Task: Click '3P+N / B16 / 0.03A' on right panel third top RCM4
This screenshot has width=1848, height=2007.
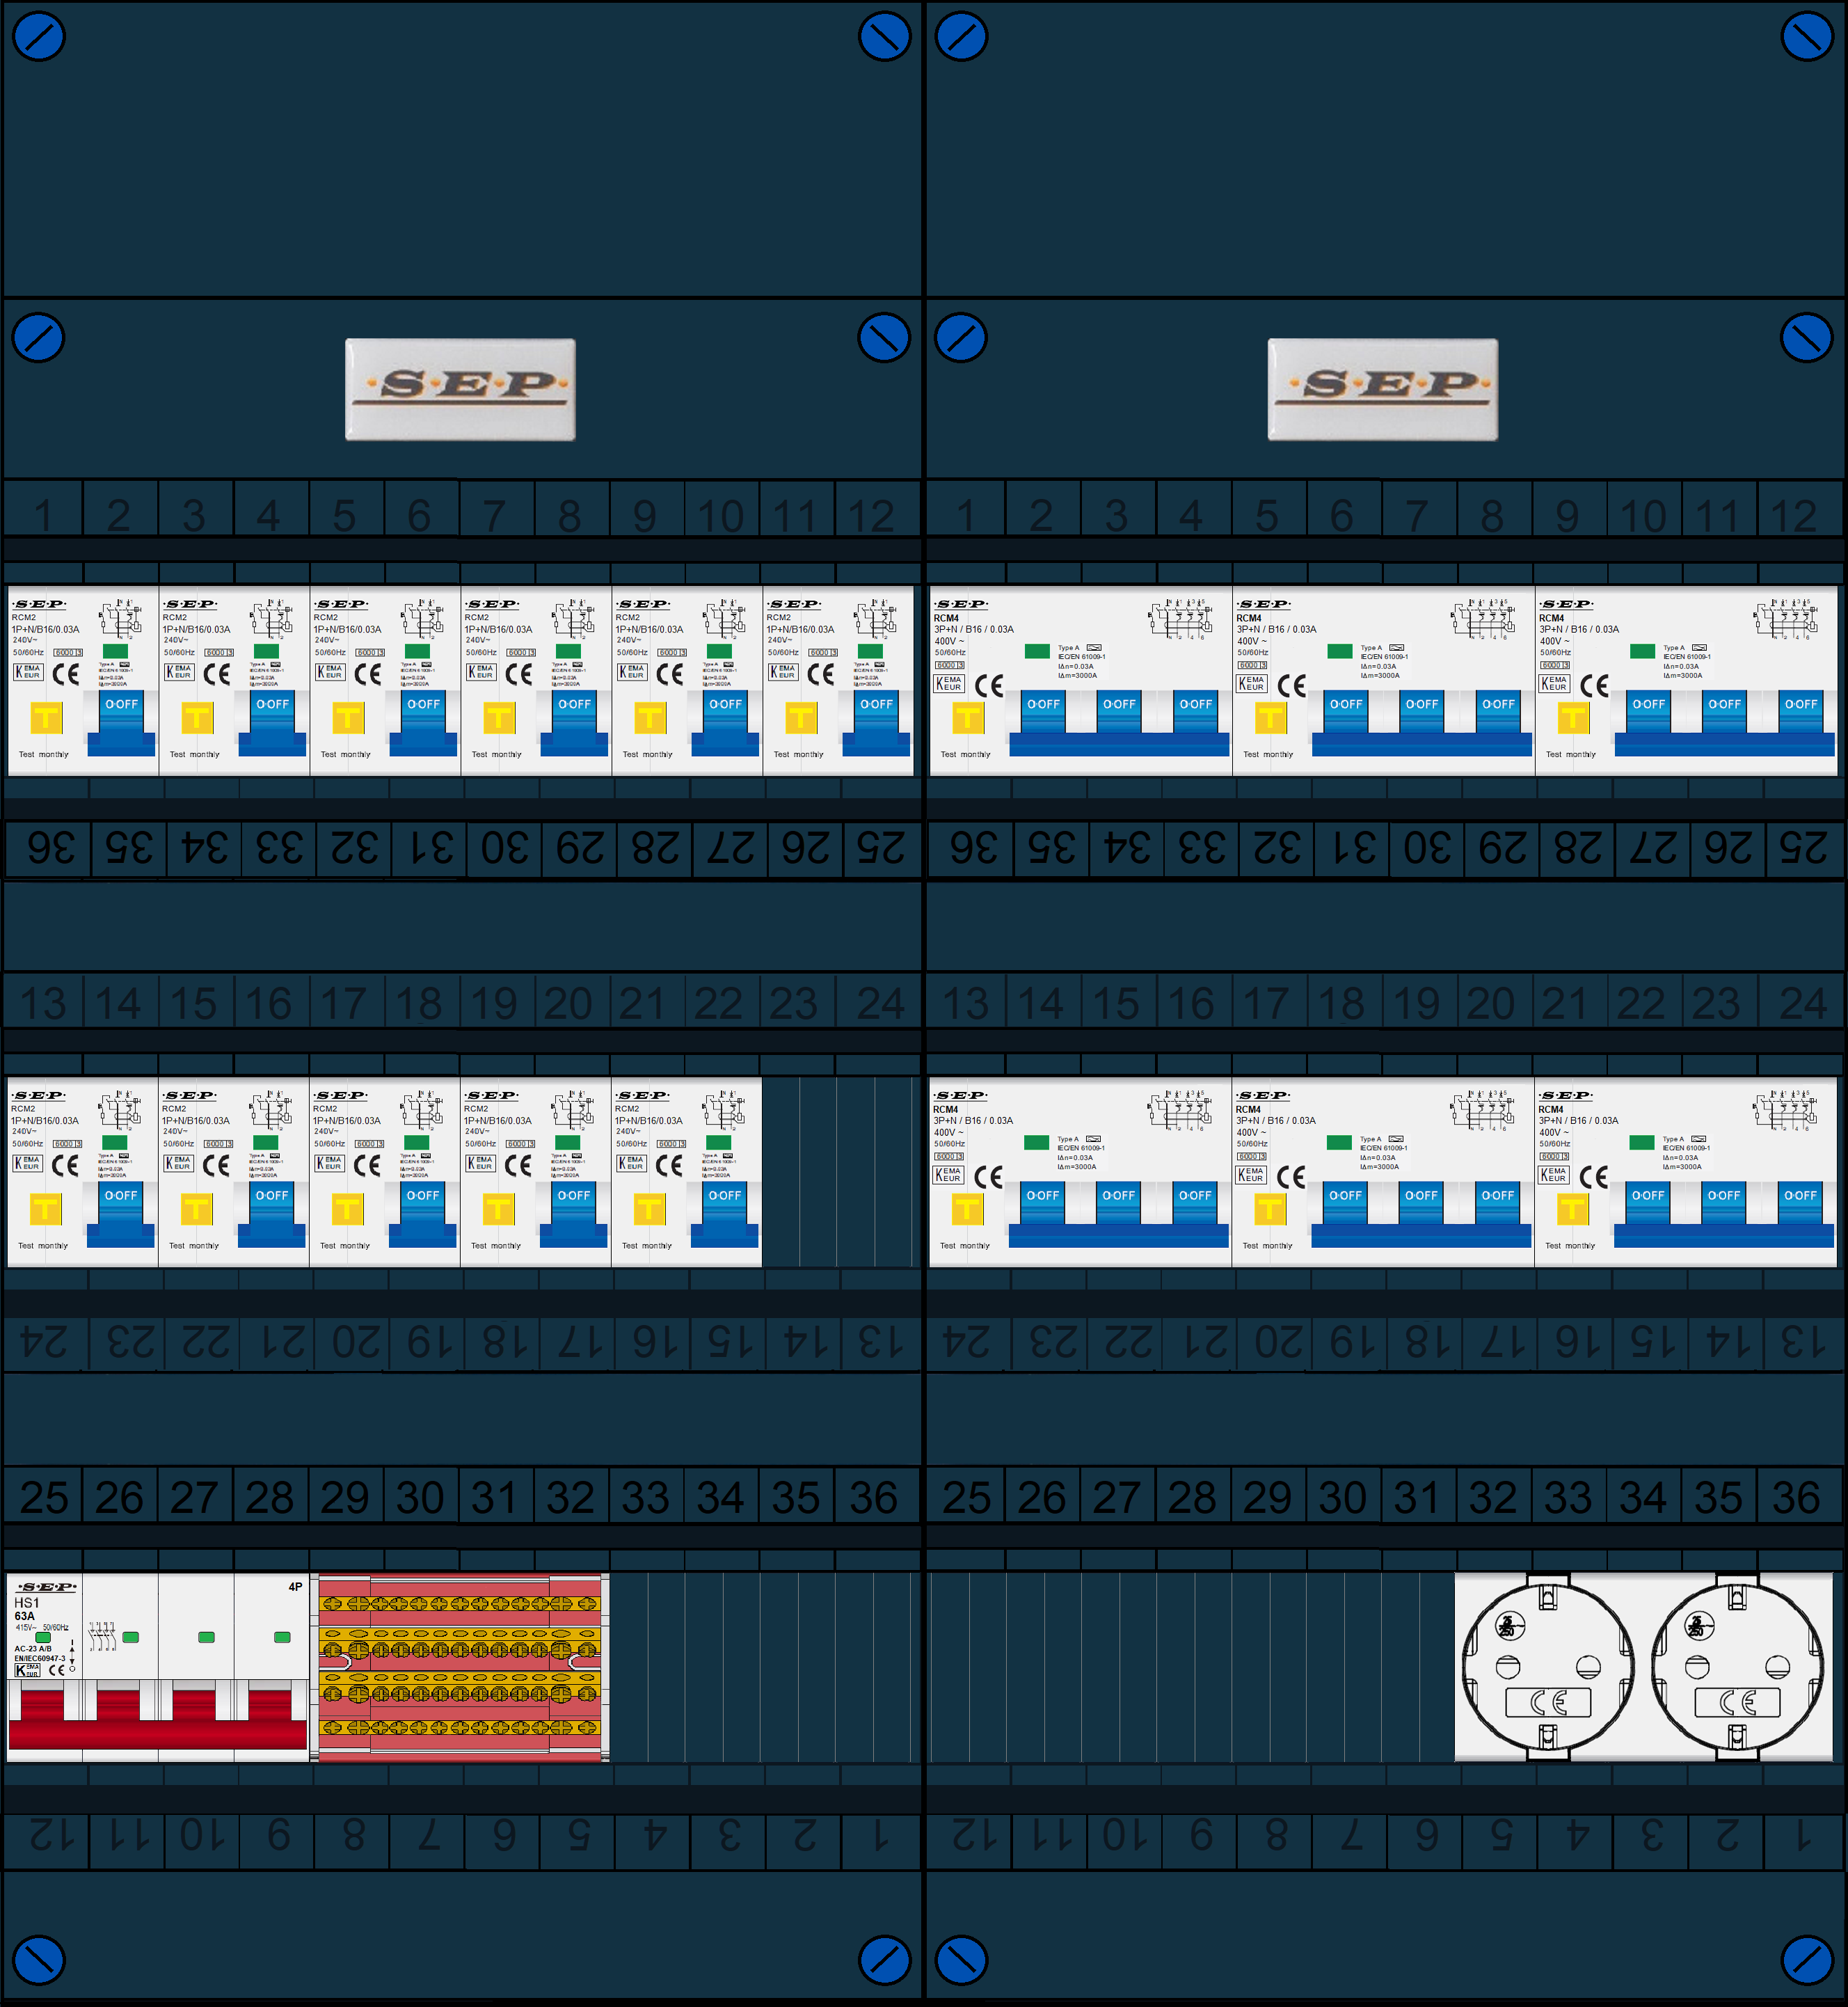Action: [x=1579, y=629]
